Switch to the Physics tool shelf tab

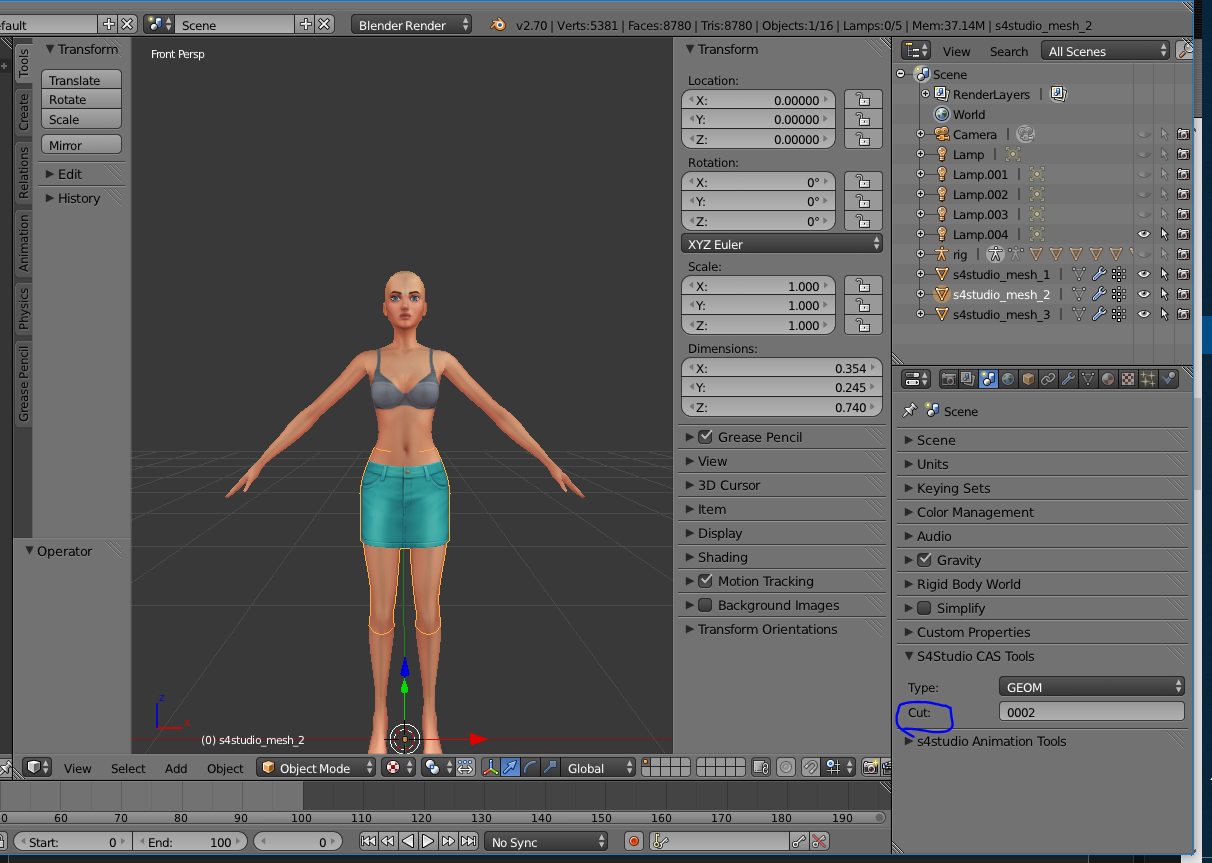pos(24,308)
